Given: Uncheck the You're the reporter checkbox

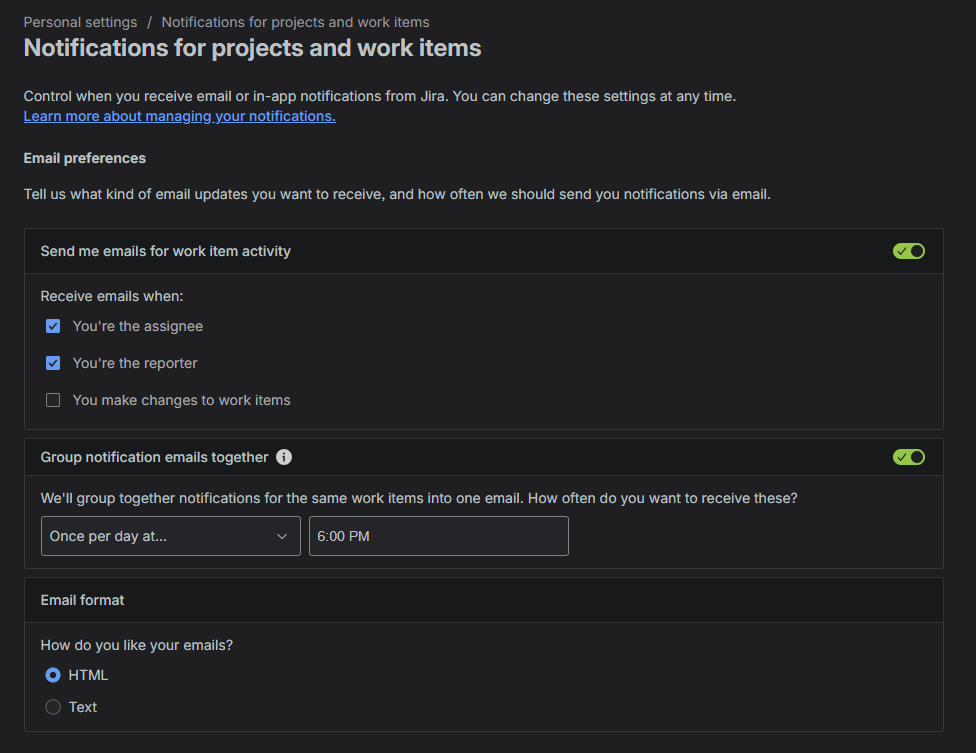Looking at the screenshot, I should point(53,363).
